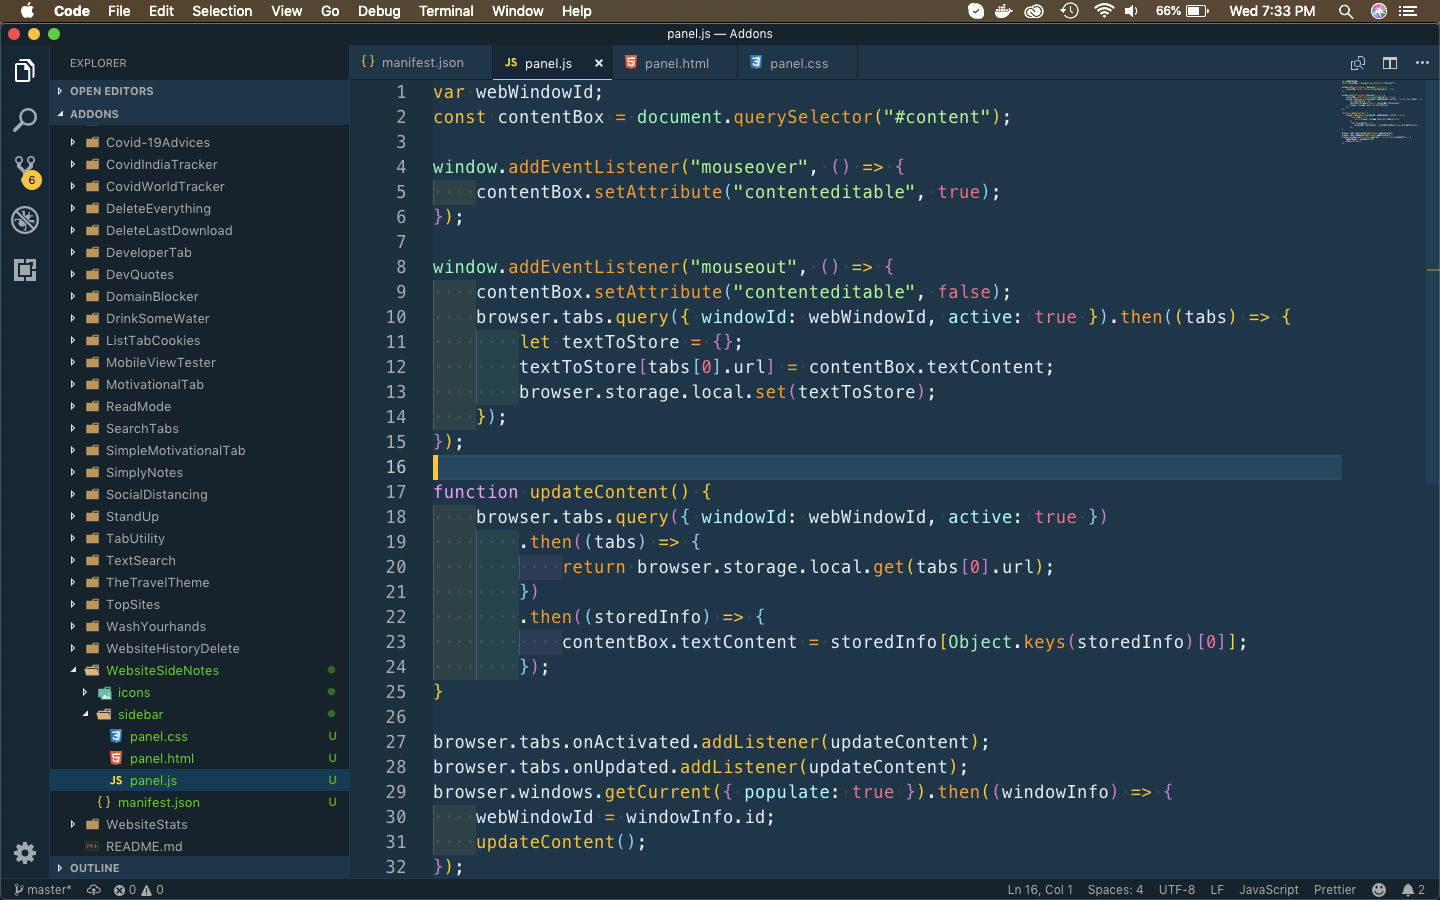
Task: Click the Wed 7:33 PM clock
Action: pyautogui.click(x=1272, y=11)
